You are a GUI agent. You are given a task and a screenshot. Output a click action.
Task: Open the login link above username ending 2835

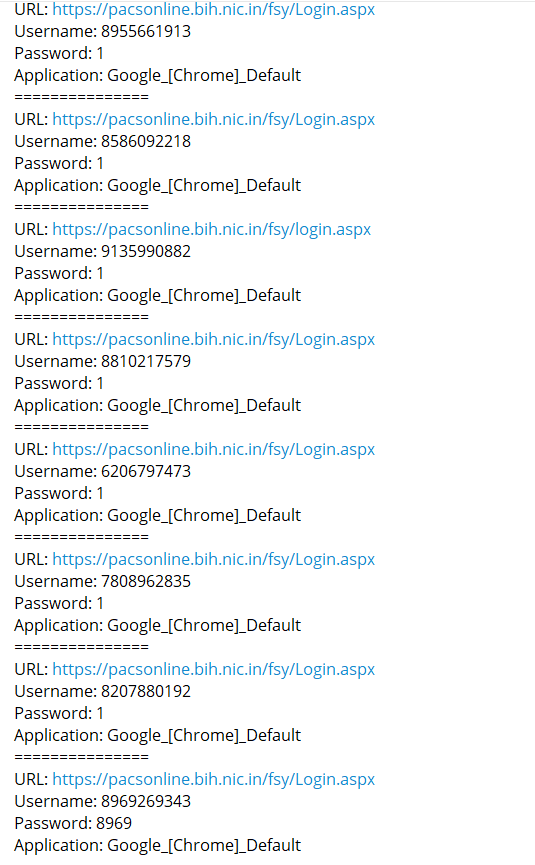pyautogui.click(x=213, y=559)
